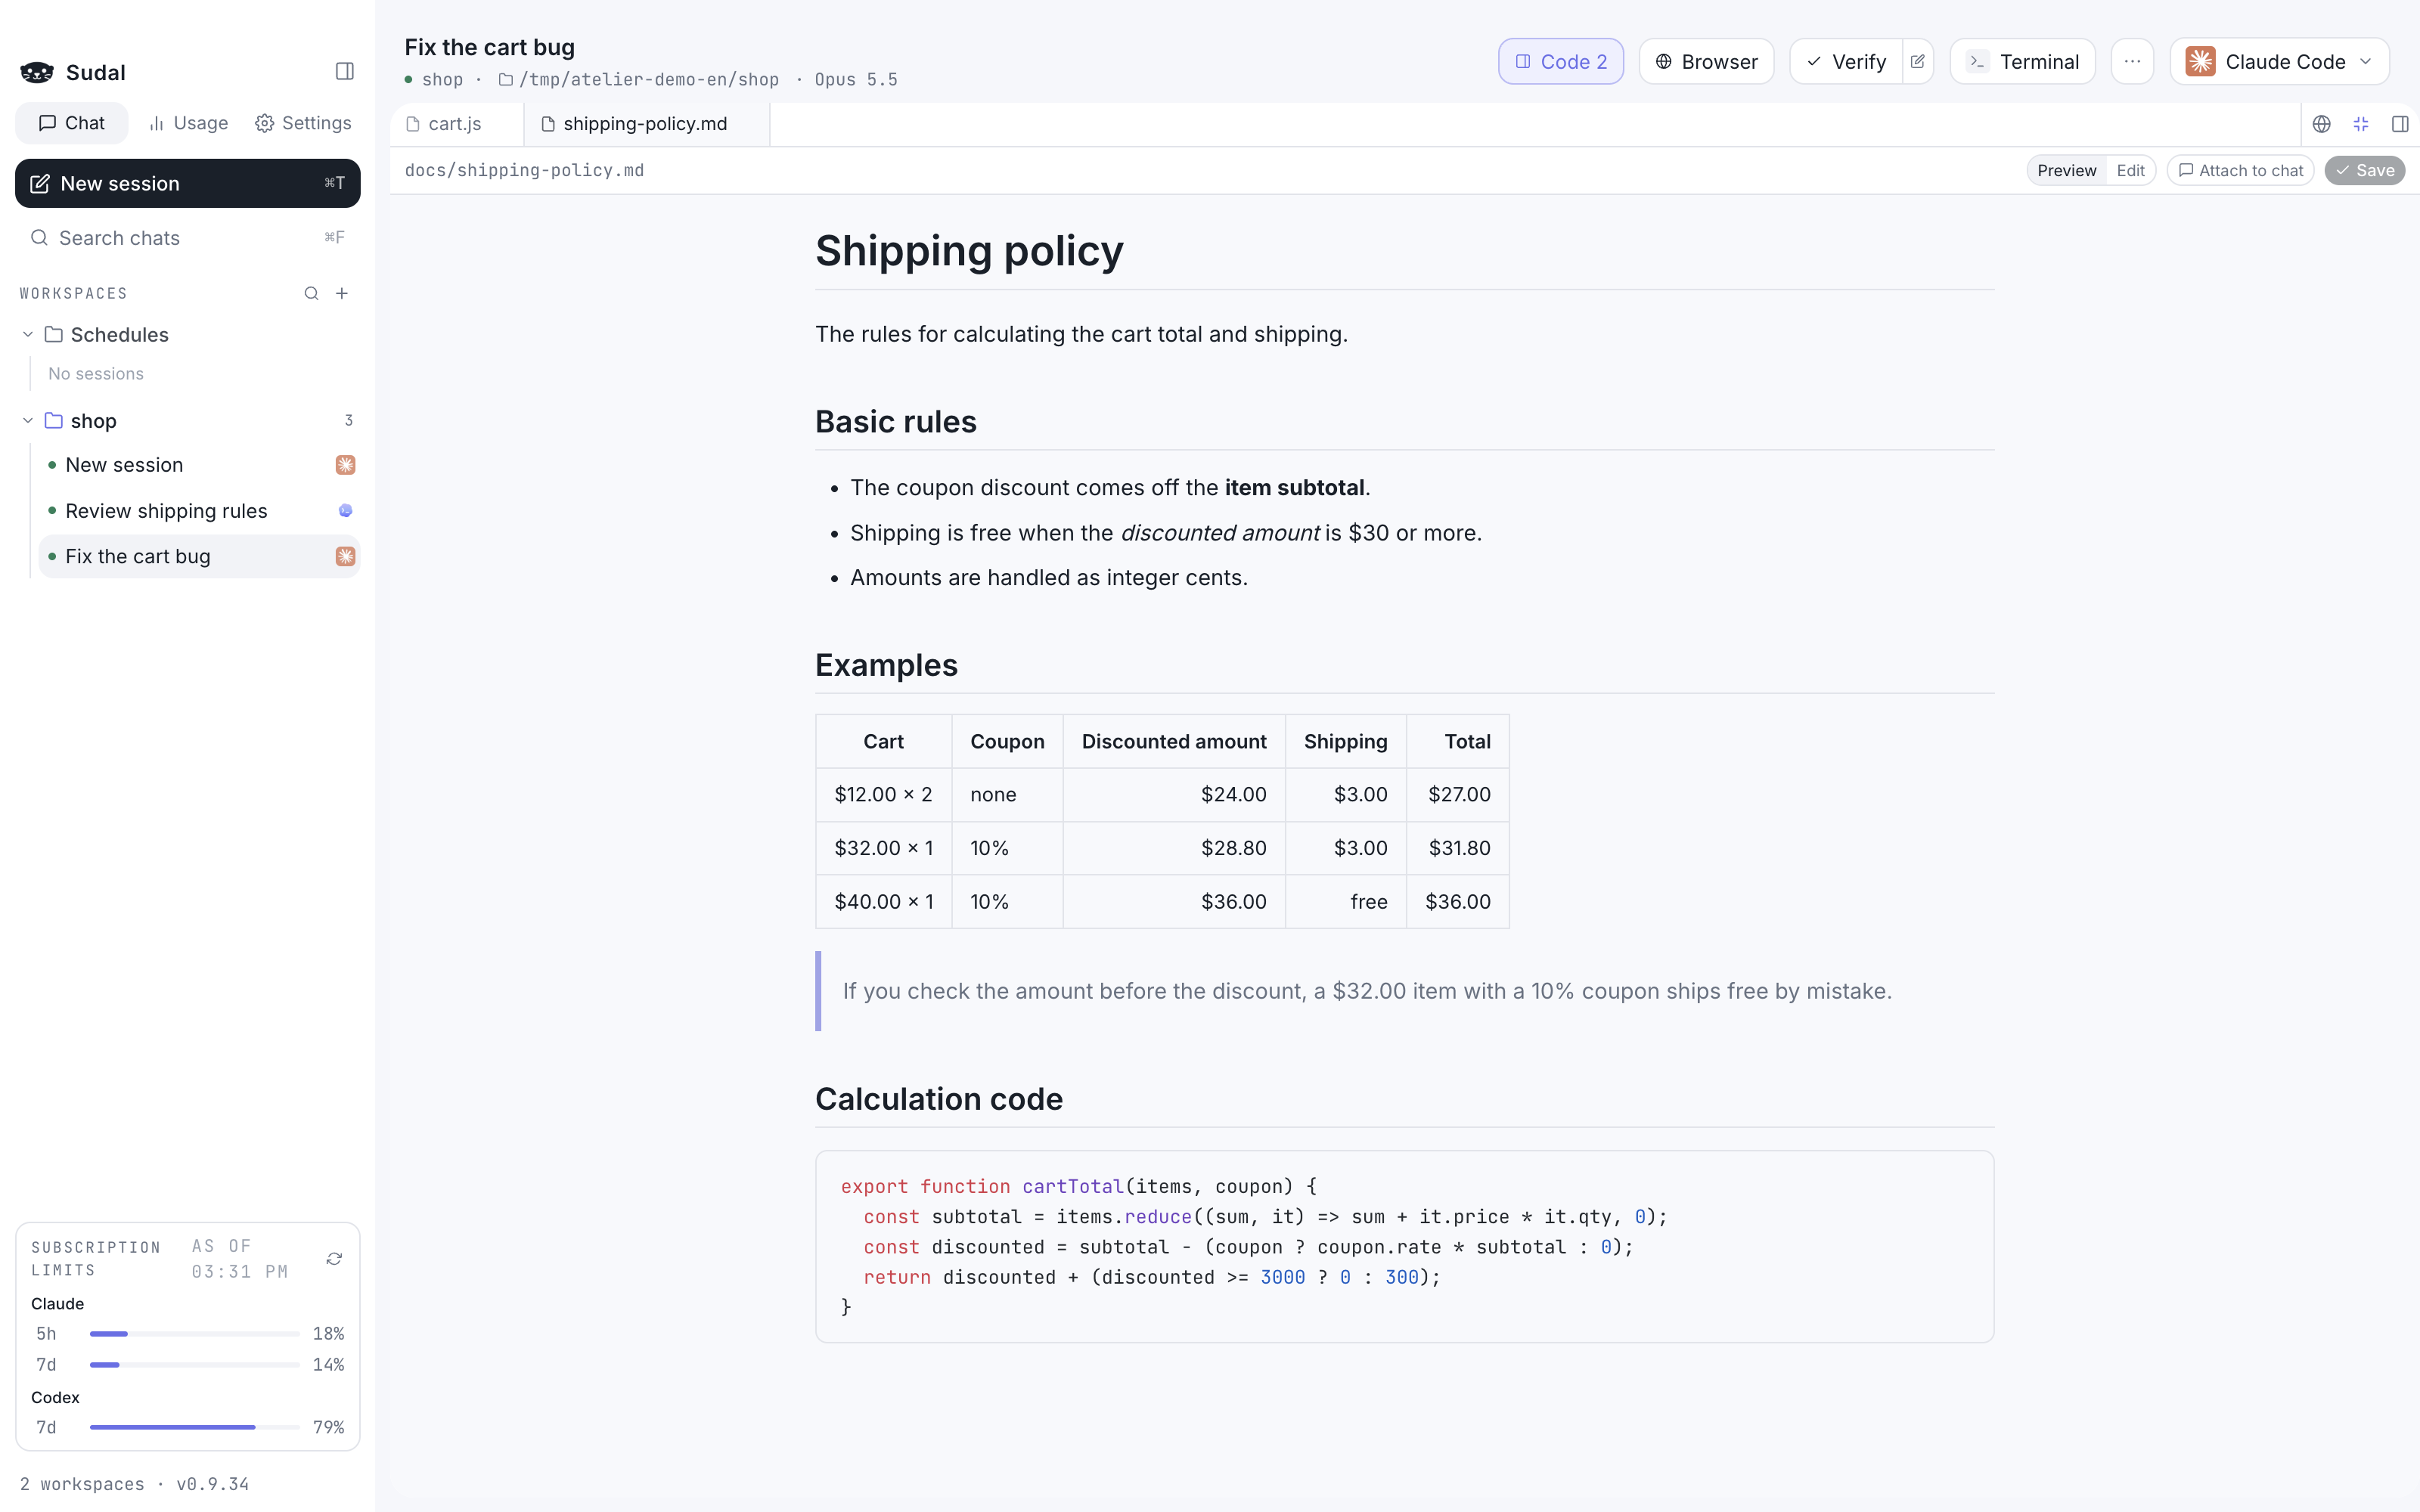Screen dimensions: 2420x1512
Task: Open the Usage tab
Action: click(188, 123)
